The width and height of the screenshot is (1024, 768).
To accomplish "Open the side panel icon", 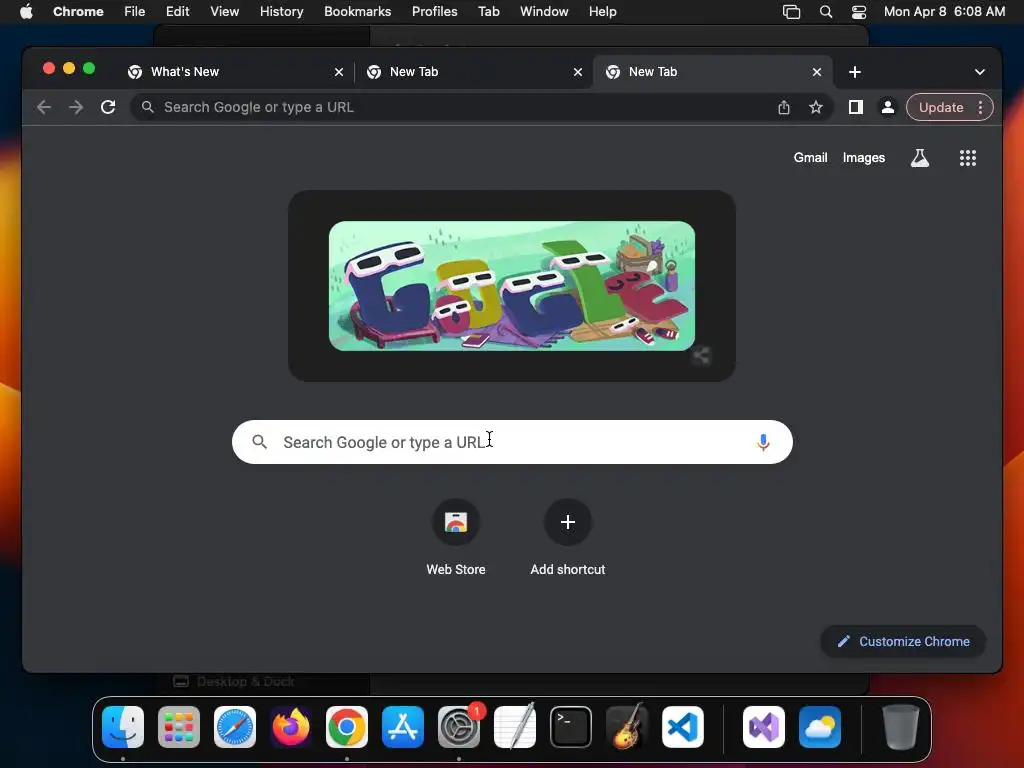I will (x=856, y=107).
